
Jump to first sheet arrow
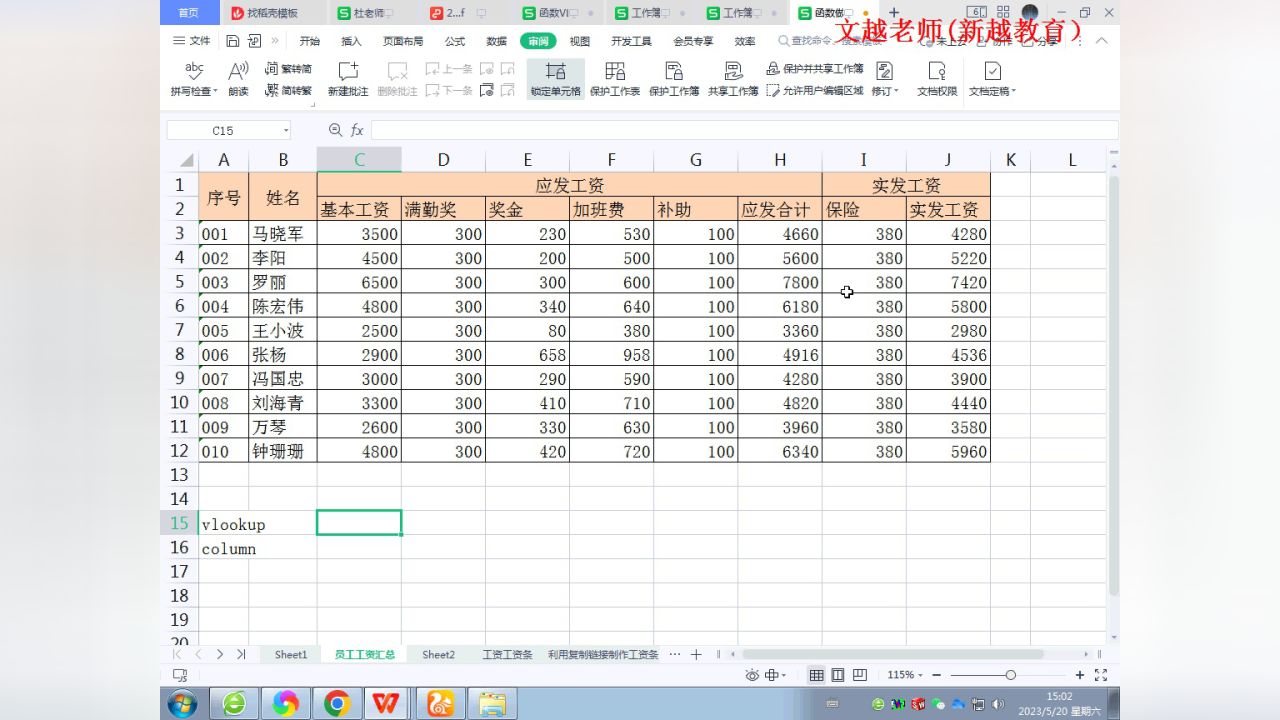[178, 655]
